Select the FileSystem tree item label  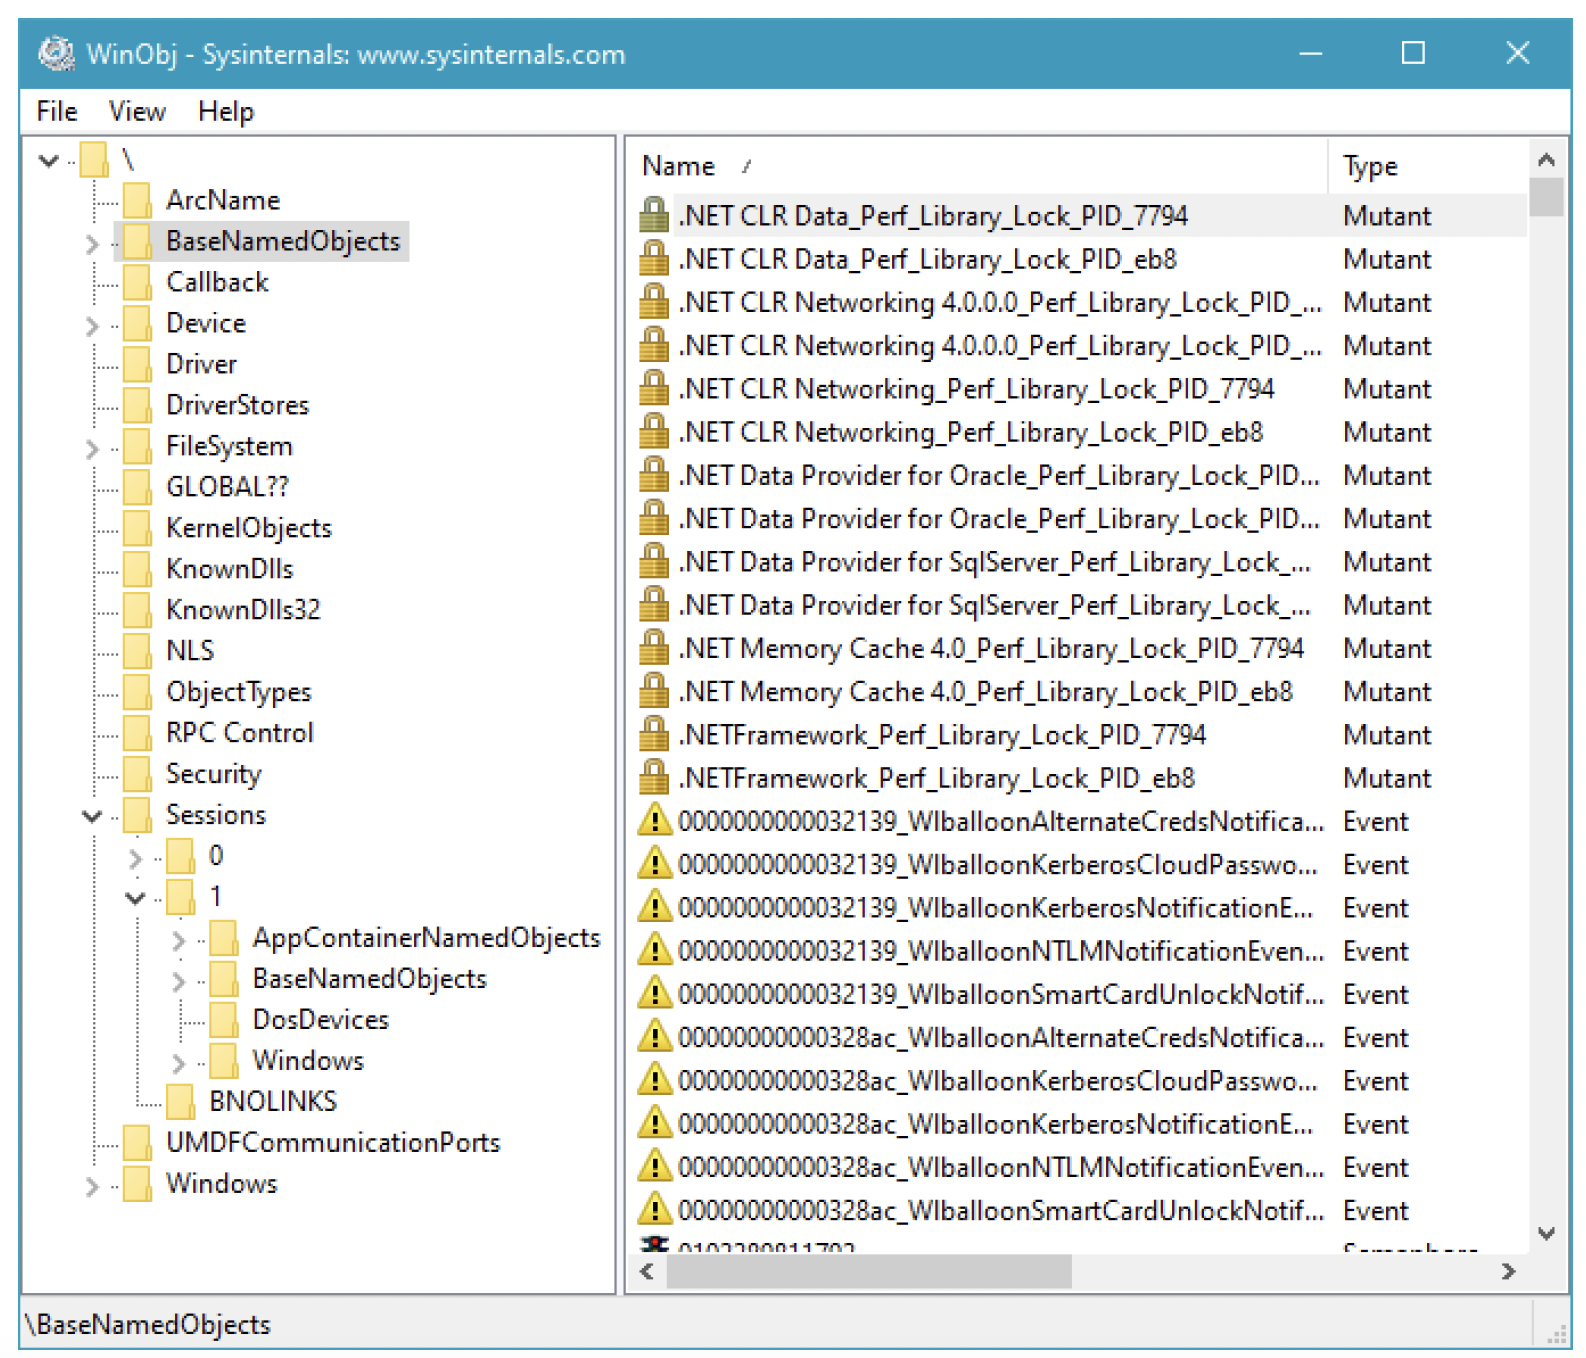(229, 446)
